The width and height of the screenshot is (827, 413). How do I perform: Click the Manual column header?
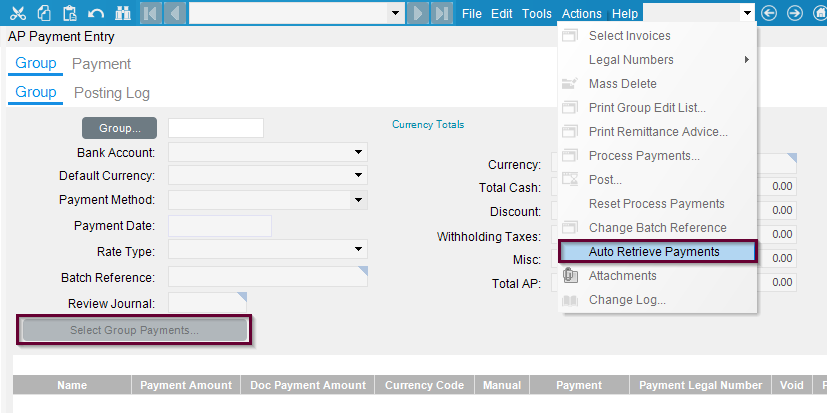coord(502,385)
